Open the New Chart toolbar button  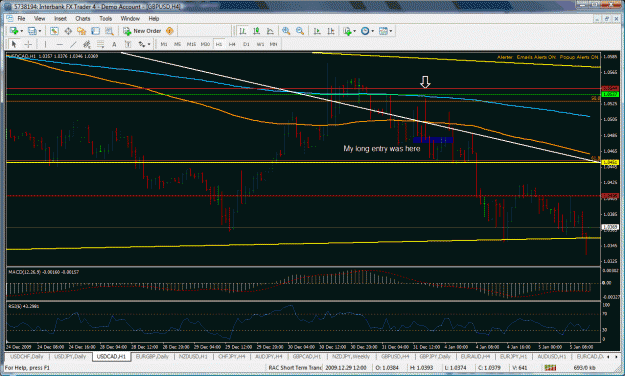click(14, 31)
